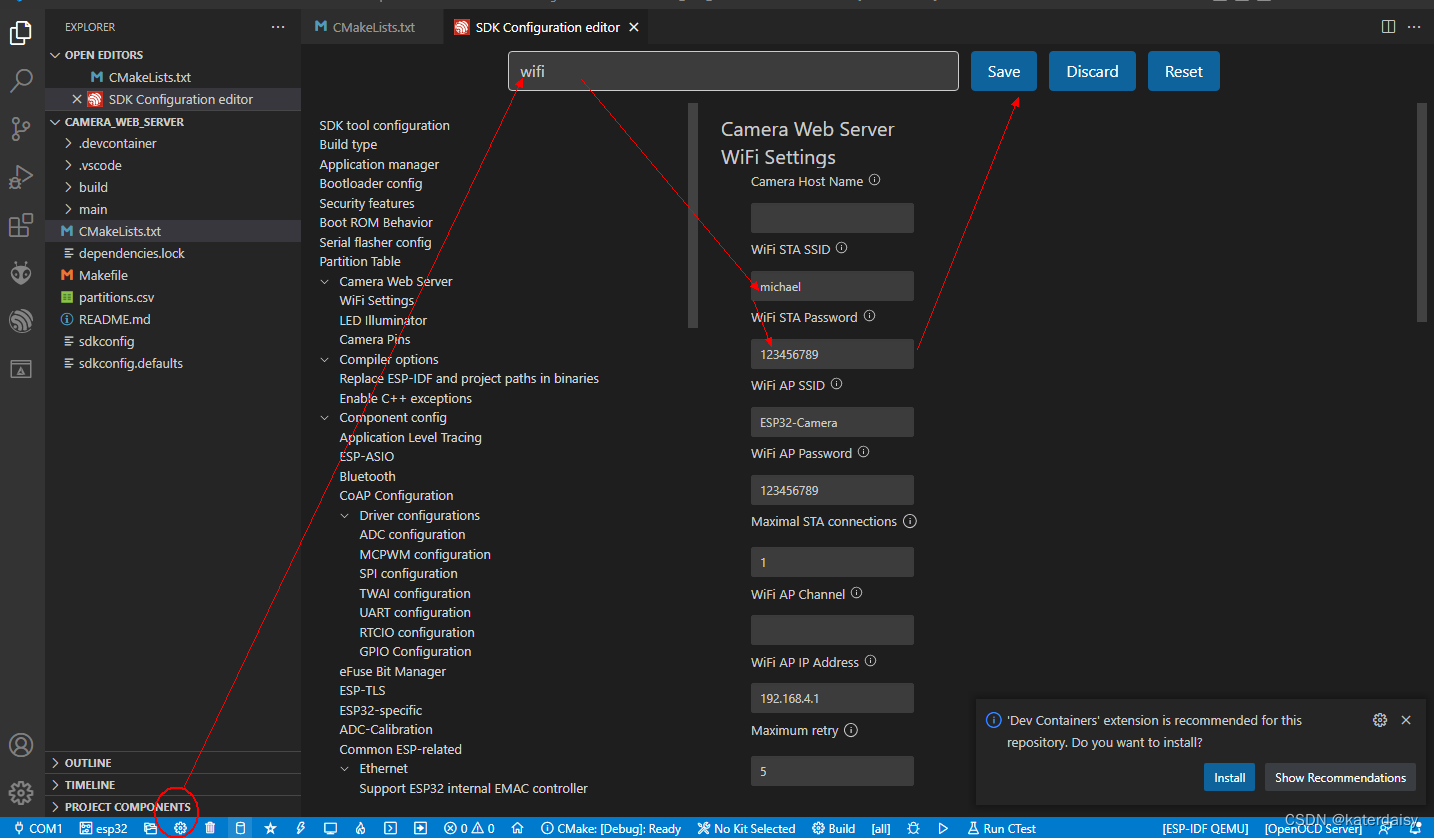Select LED Illuminator in config tree
This screenshot has width=1434, height=838.
[383, 320]
